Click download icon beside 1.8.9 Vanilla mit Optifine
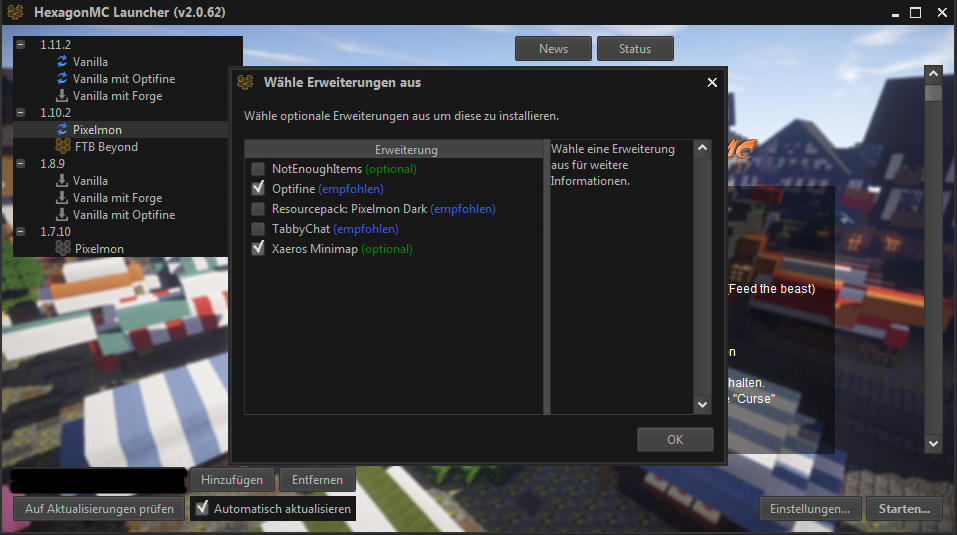This screenshot has height=535, width=957. coord(63,215)
